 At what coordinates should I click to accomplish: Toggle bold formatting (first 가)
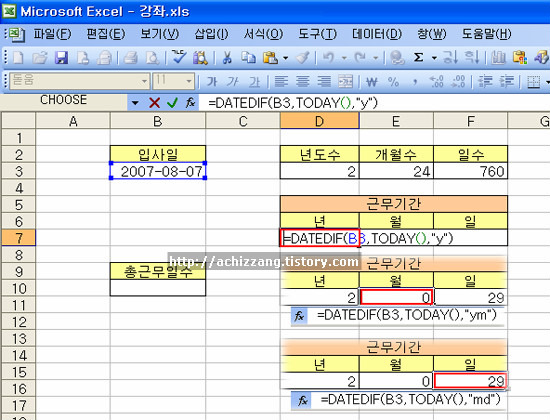(x=212, y=82)
